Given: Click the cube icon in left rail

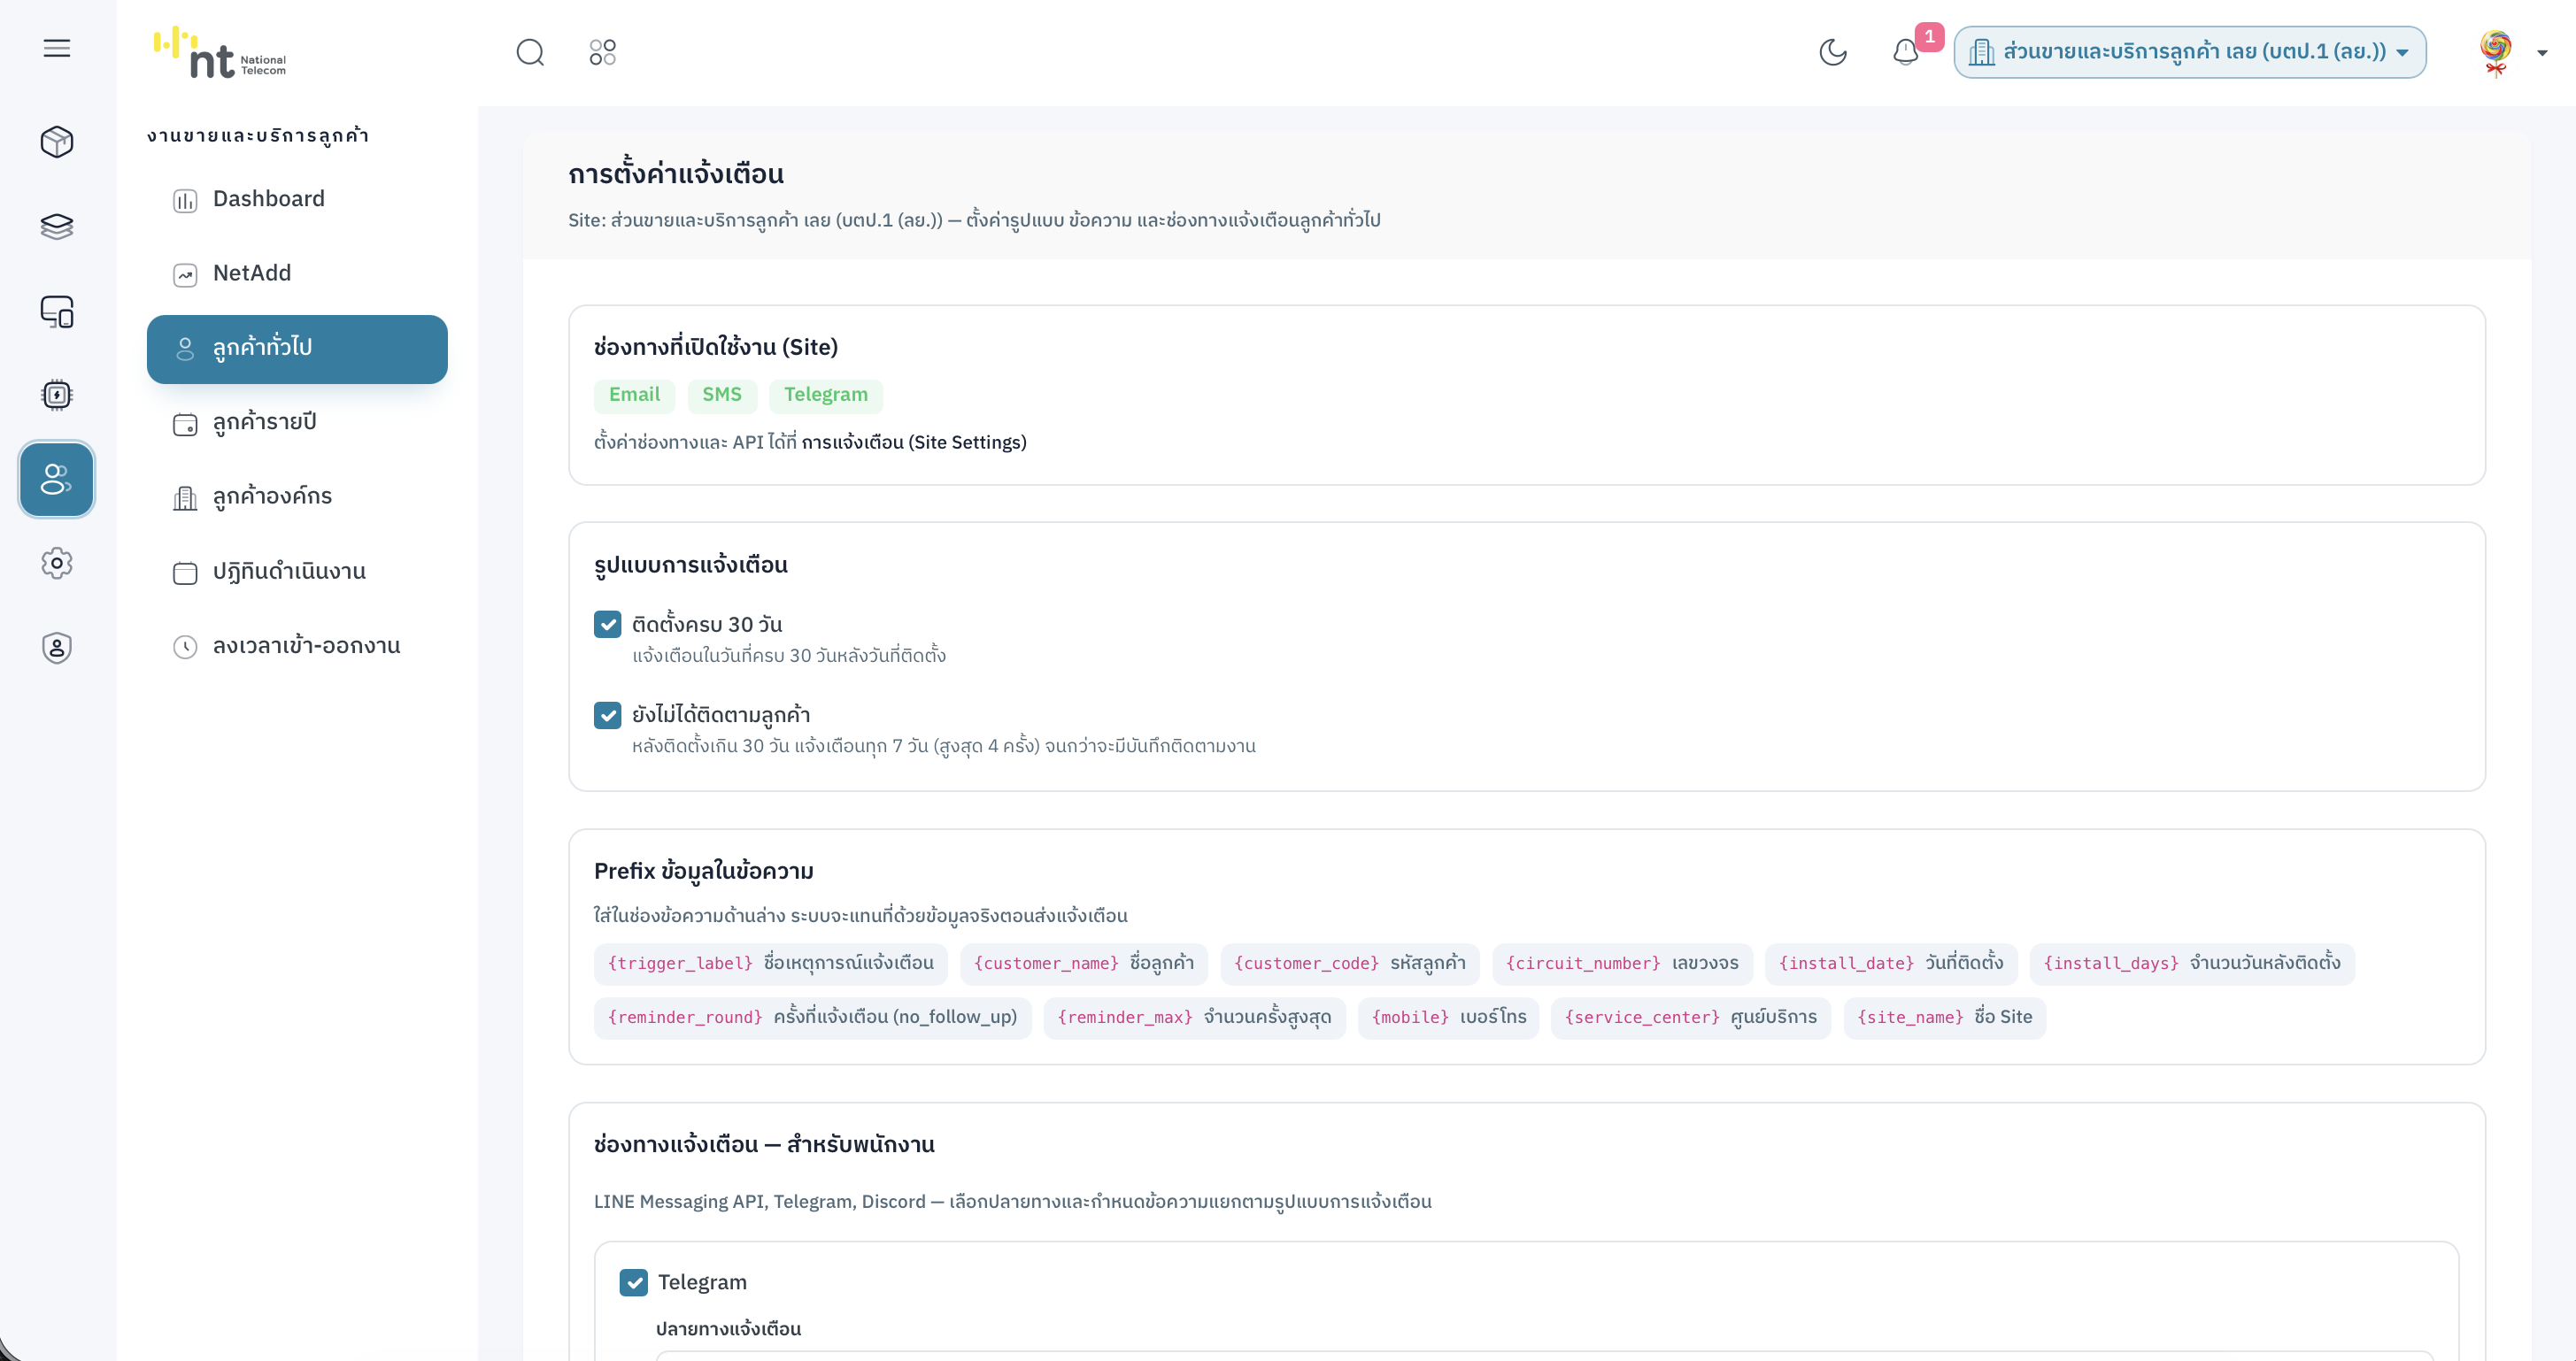Looking at the screenshot, I should tap(57, 142).
